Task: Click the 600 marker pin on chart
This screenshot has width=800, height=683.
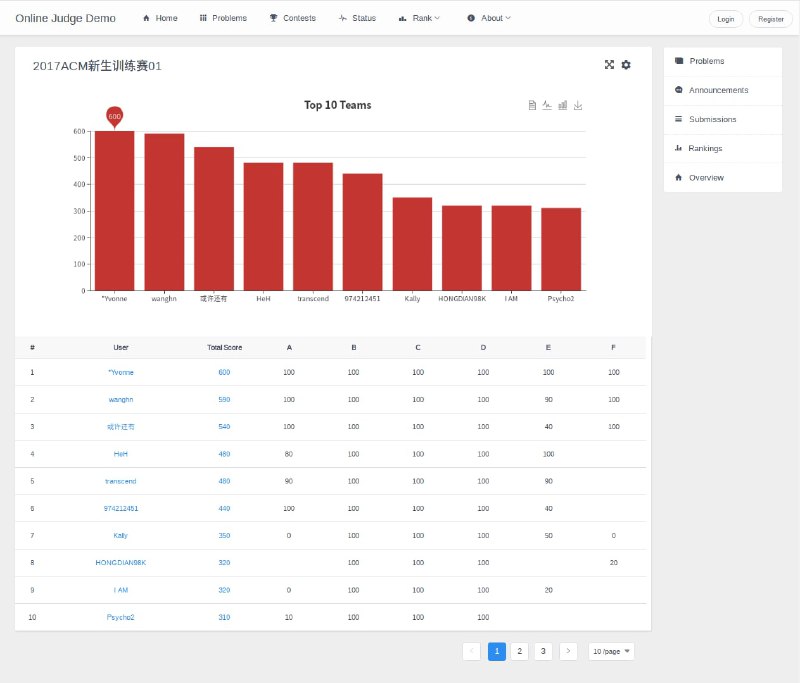Action: click(x=114, y=117)
